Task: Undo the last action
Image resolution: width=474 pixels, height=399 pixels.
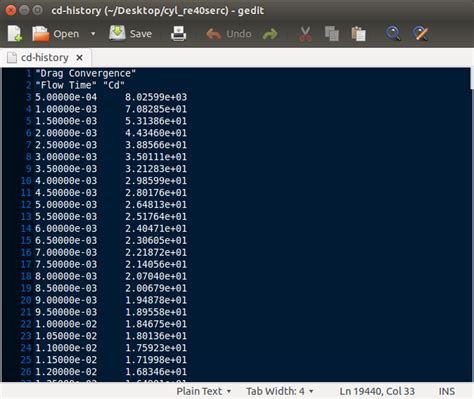Action: click(x=229, y=34)
